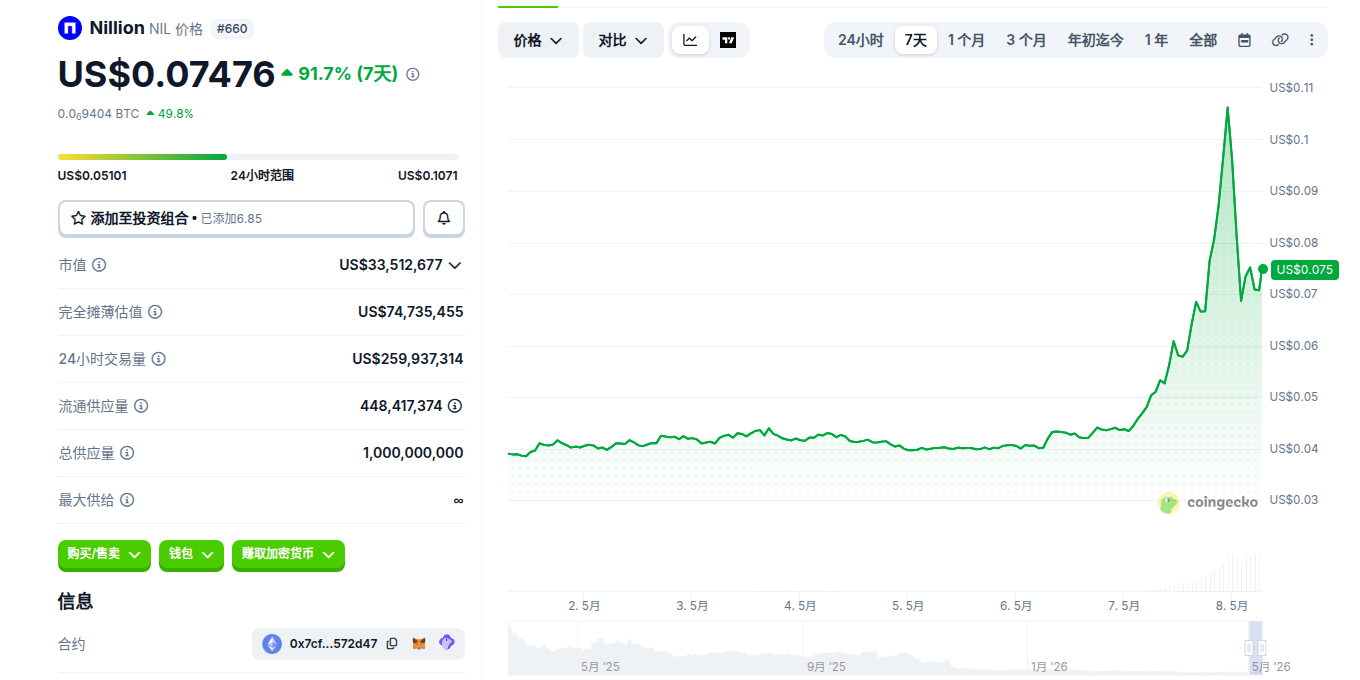Open the 购买/出售 dropdown
This screenshot has width=1360, height=680.
click(105, 554)
